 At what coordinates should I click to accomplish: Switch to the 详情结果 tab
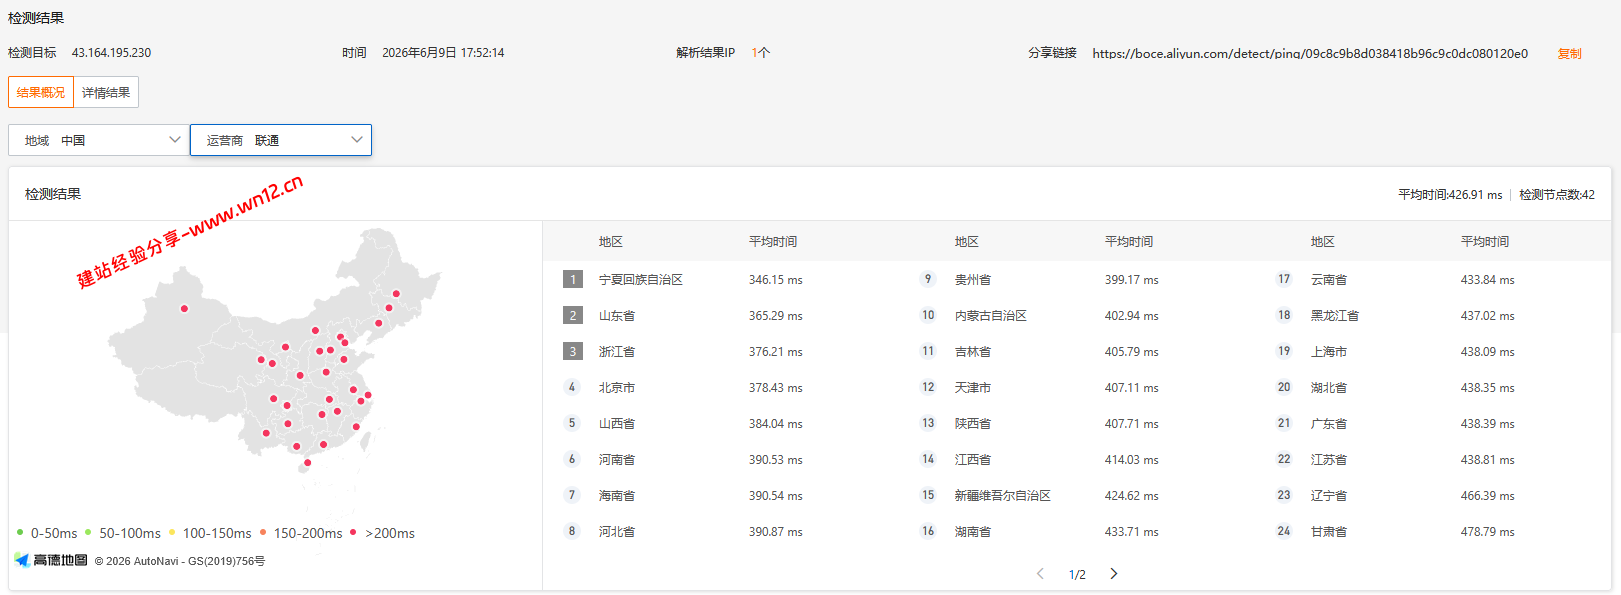(x=106, y=92)
